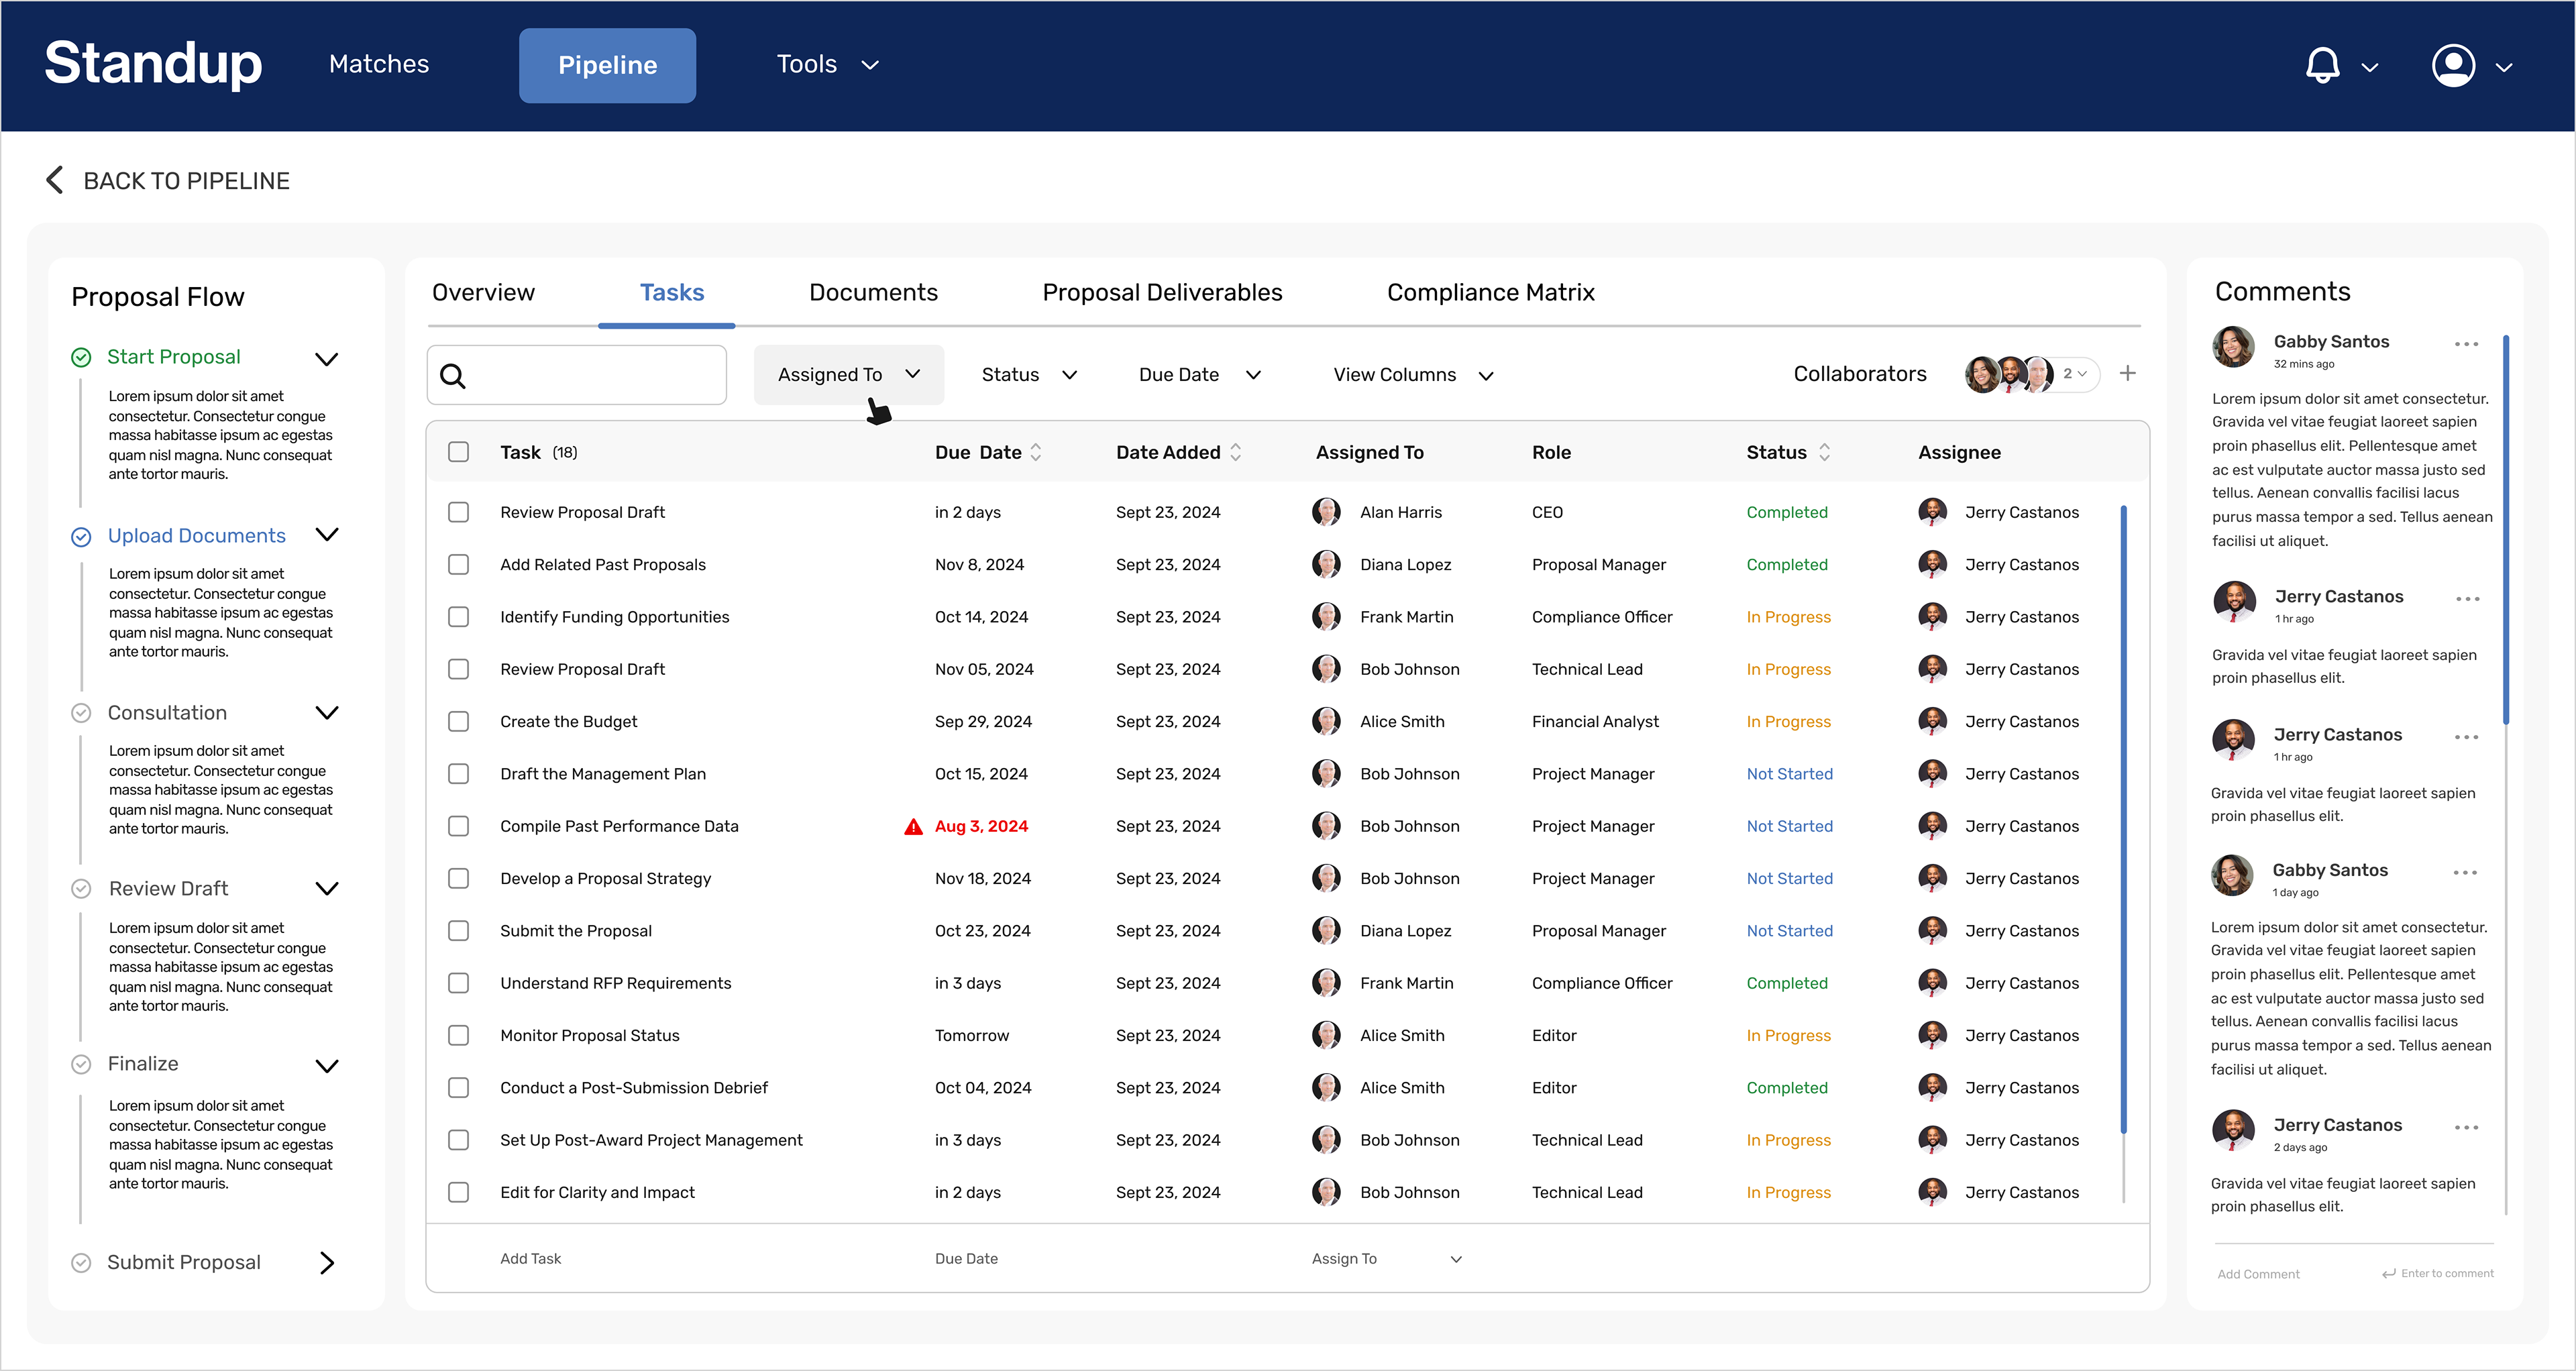Sort by the Status column arrows

[x=1824, y=452]
